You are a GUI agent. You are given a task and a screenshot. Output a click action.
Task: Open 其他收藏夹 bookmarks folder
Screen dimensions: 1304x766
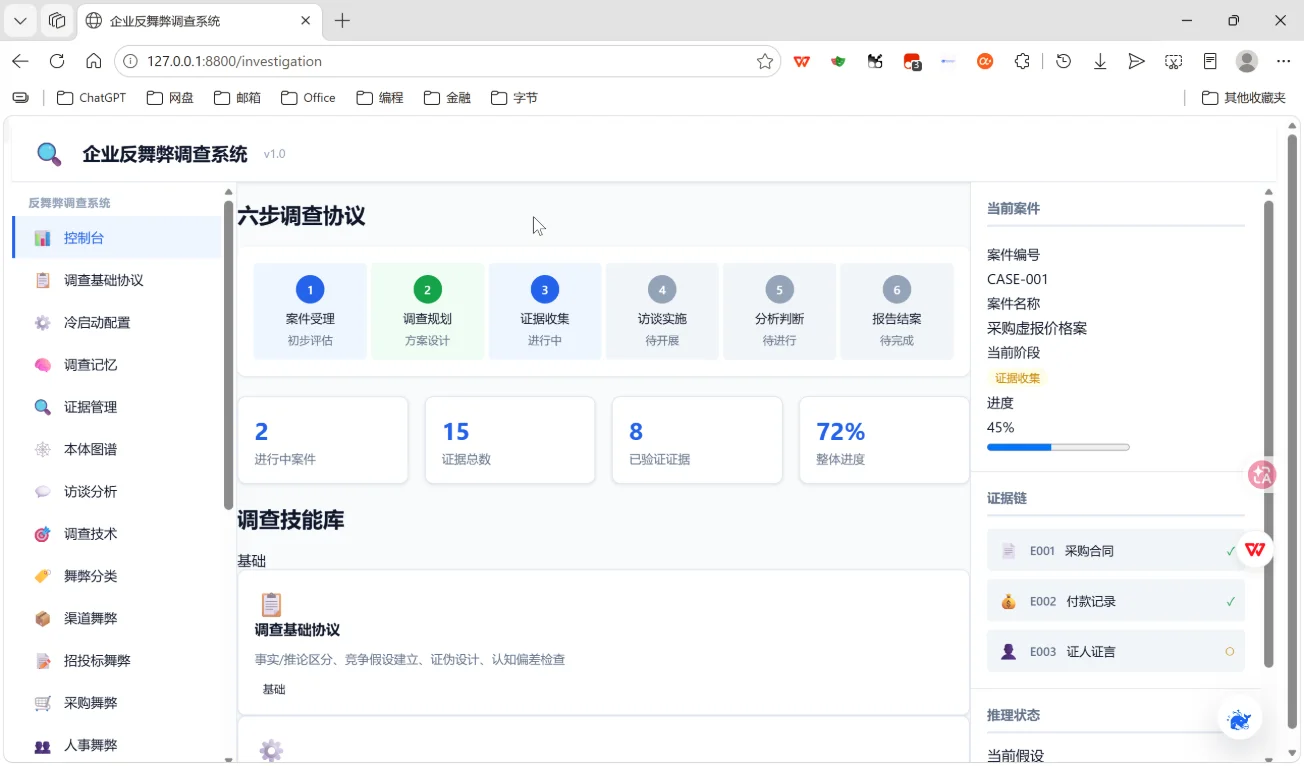[x=1244, y=98]
